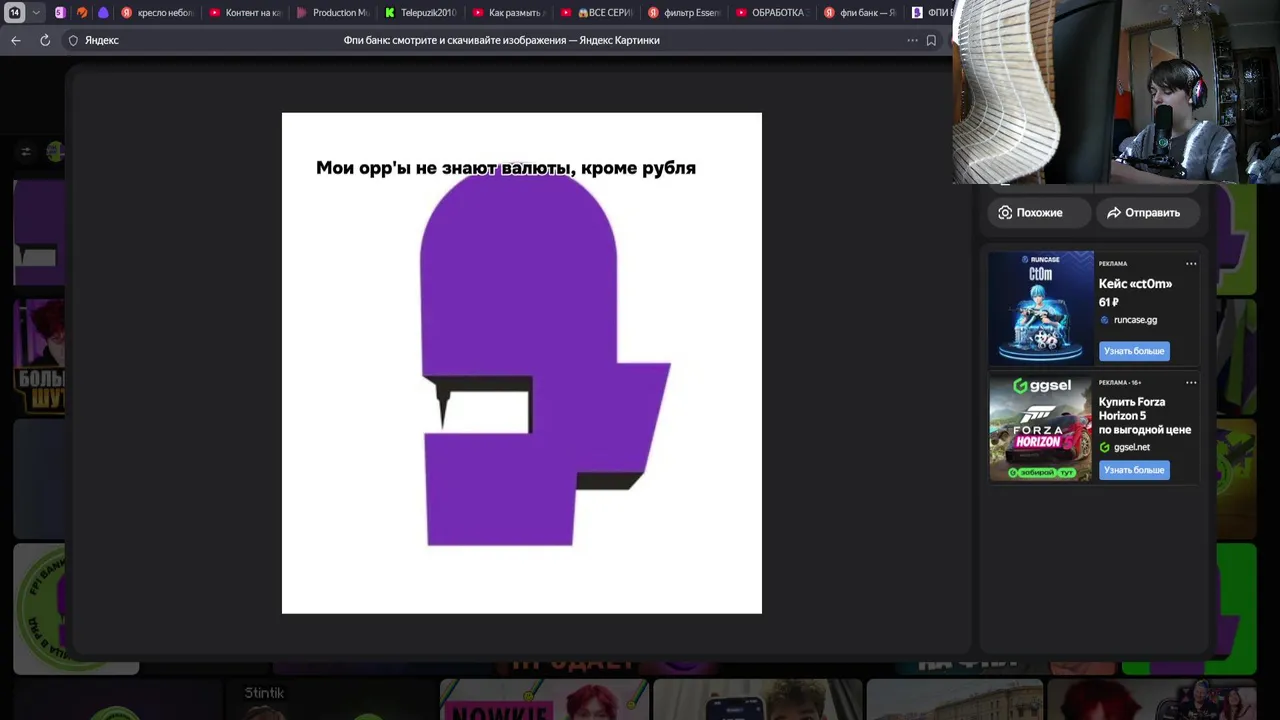Screen dimensions: 1280x720
Task: Open the 'Кейс «ct0m»' ad title
Action: click(x=1135, y=284)
